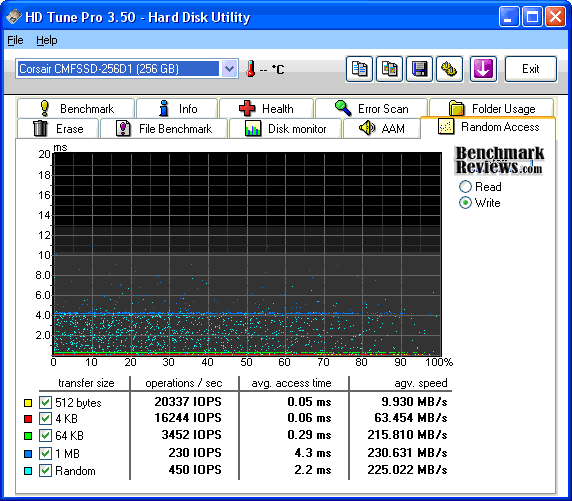Open the Folder Usage tab
This screenshot has height=501, width=572.
pyautogui.click(x=491, y=108)
